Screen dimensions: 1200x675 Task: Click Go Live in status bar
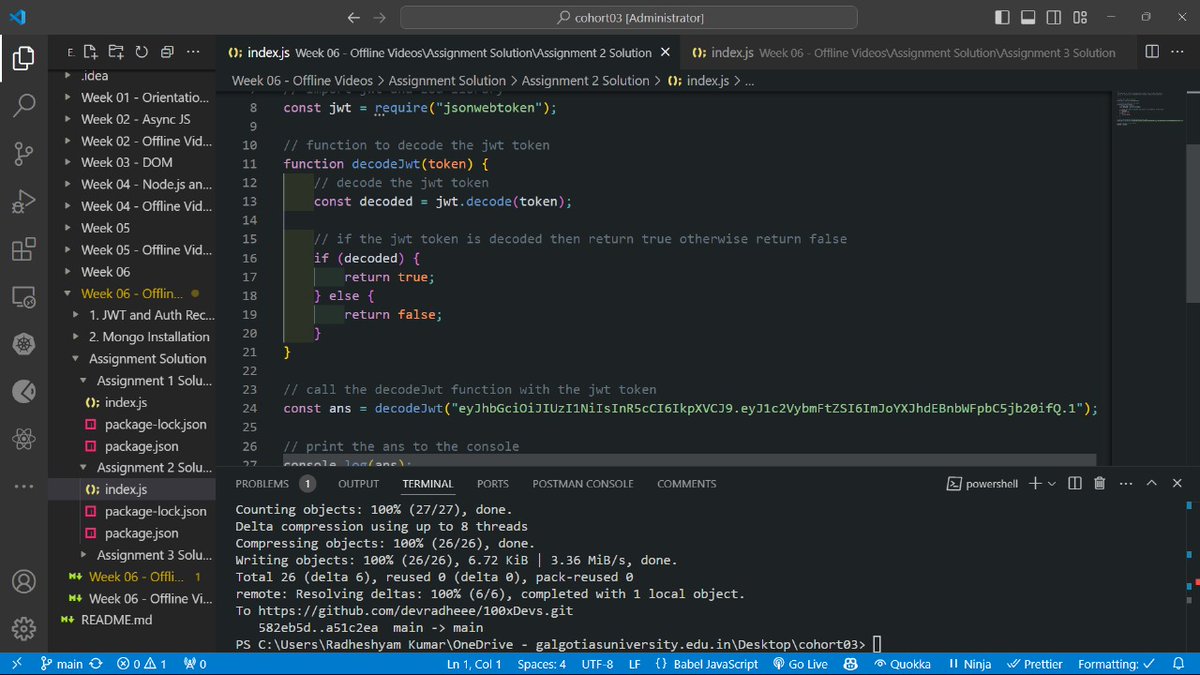click(799, 664)
